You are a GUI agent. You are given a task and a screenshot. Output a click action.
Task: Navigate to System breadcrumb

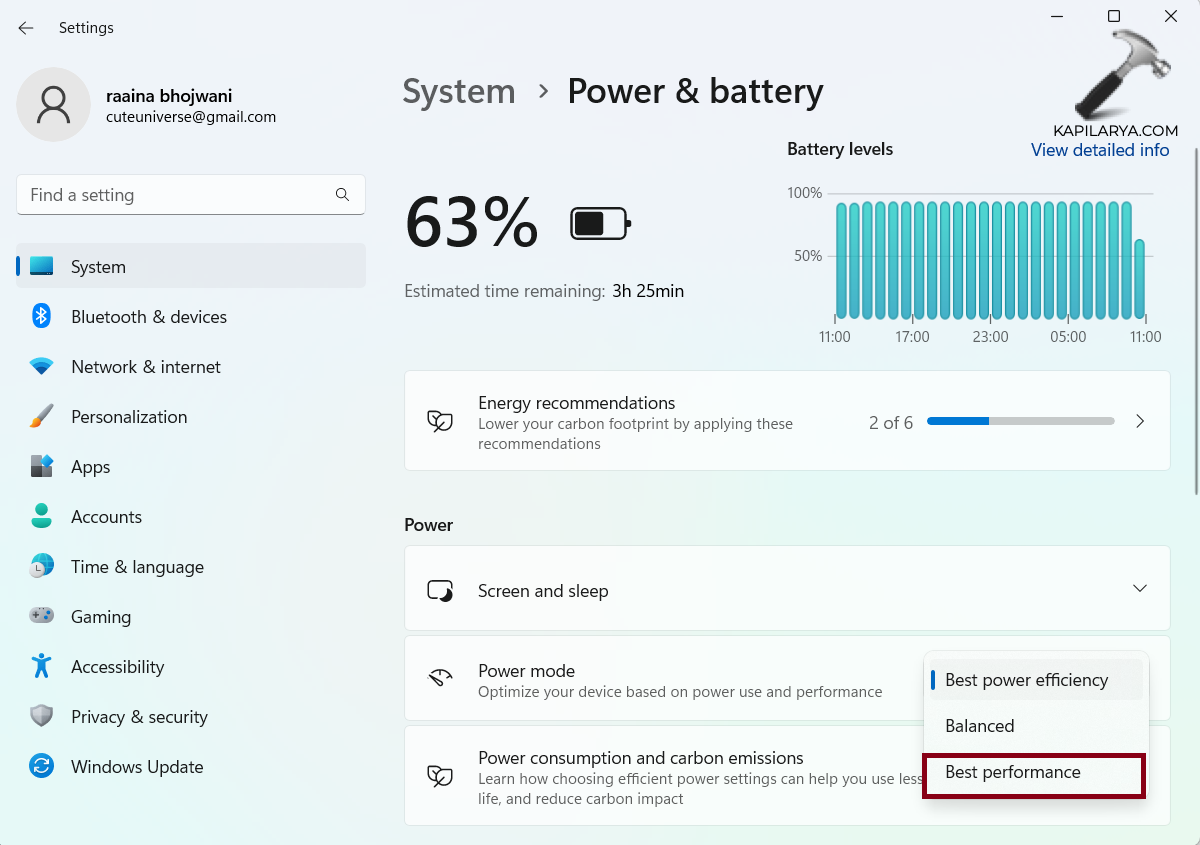[459, 92]
